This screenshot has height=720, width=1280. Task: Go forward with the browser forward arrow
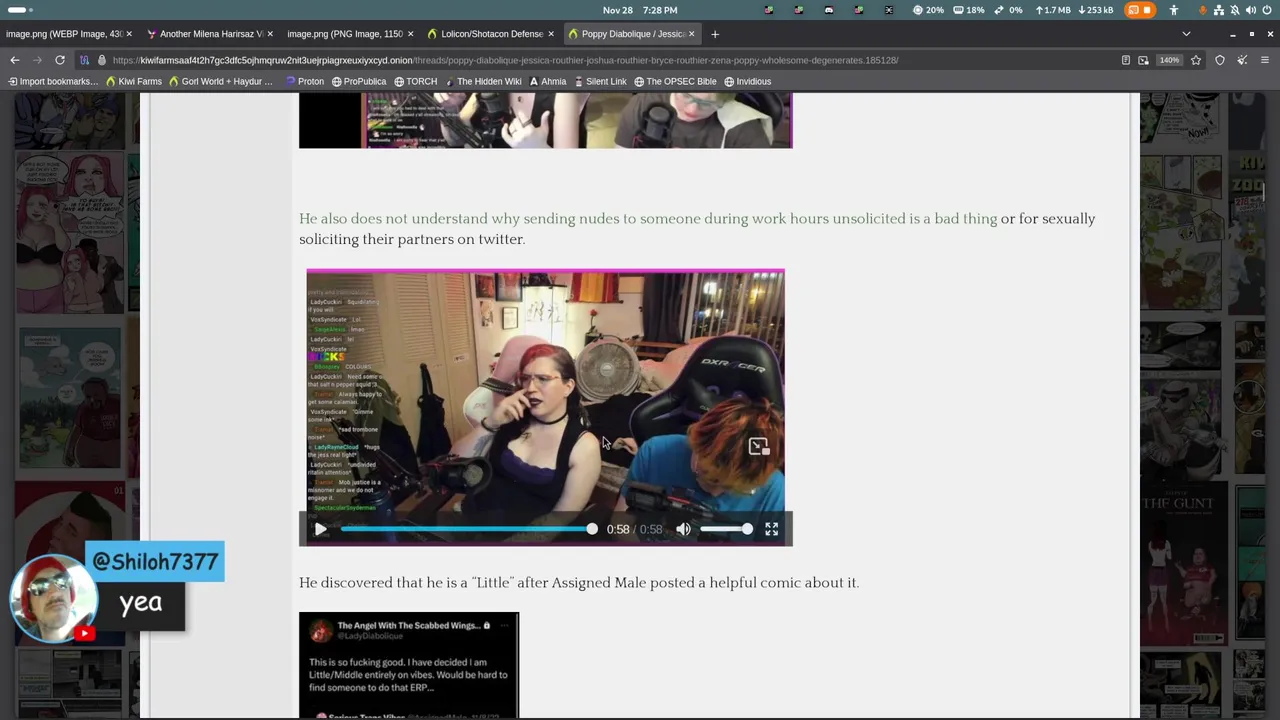[x=37, y=60]
